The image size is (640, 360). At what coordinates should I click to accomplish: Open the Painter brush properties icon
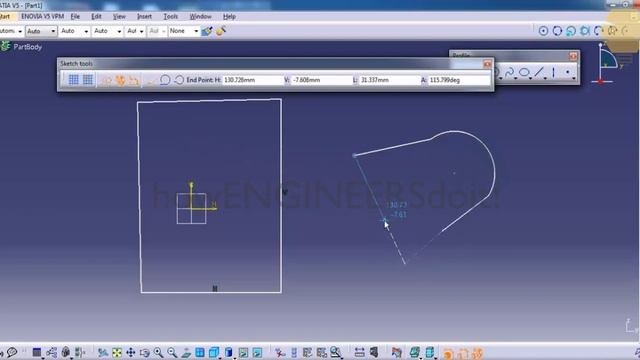(x=207, y=31)
